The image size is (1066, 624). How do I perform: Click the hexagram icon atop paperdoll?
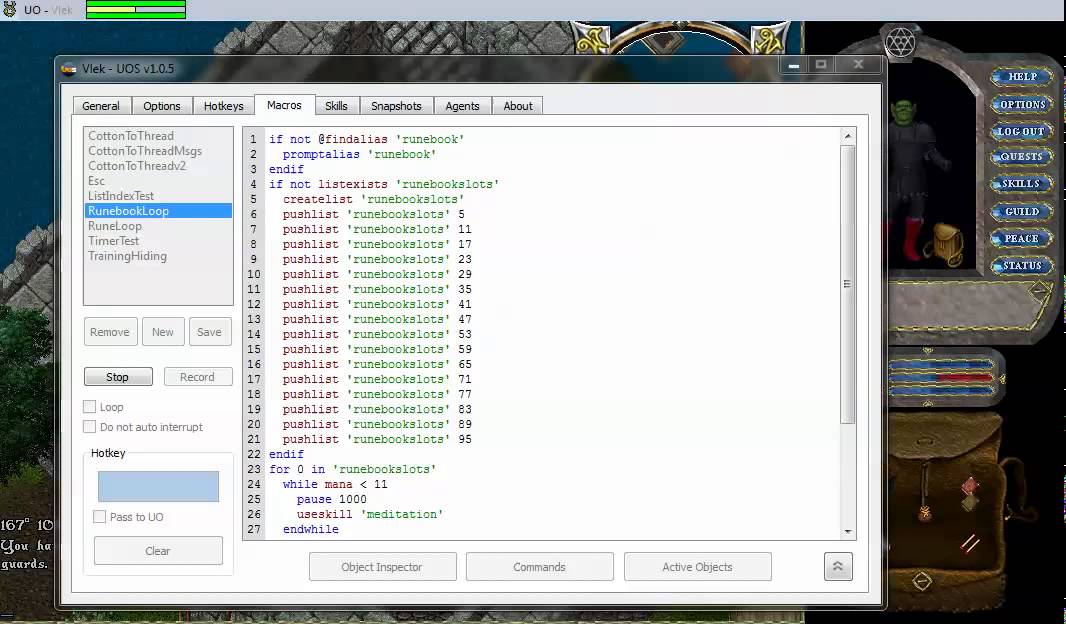pyautogui.click(x=900, y=43)
